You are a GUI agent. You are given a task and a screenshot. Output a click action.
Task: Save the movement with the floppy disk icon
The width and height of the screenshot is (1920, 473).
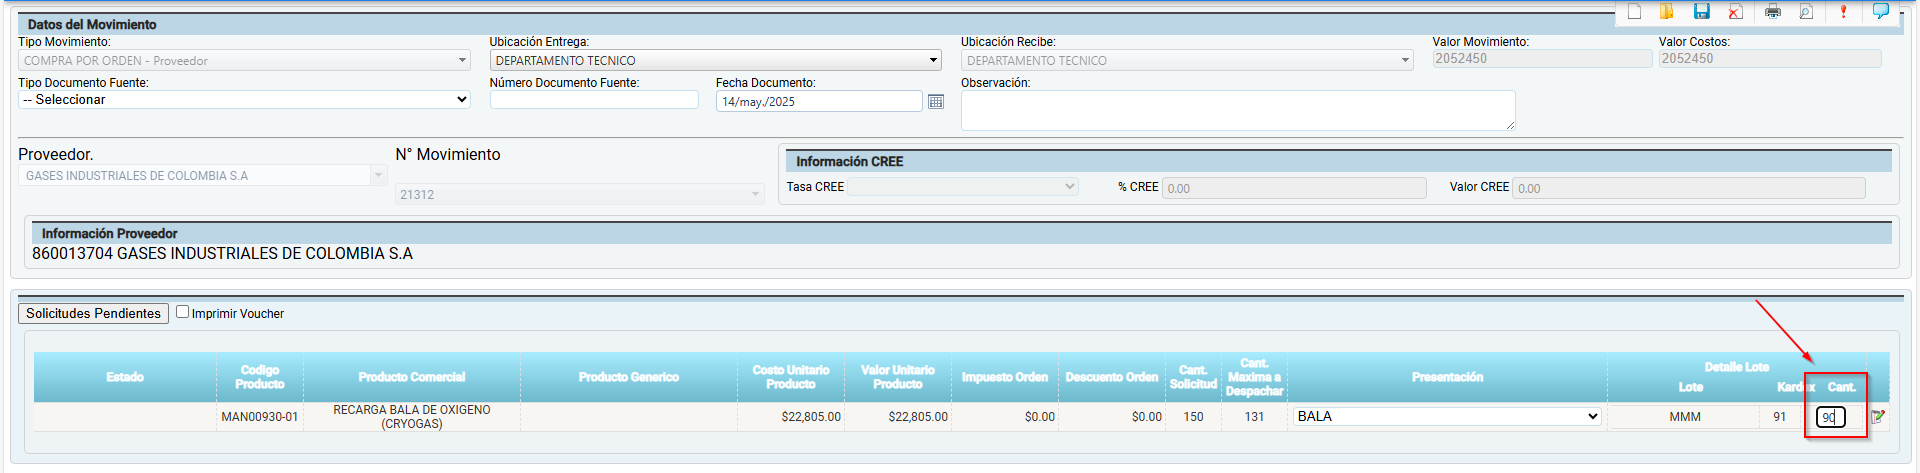[x=1701, y=12]
